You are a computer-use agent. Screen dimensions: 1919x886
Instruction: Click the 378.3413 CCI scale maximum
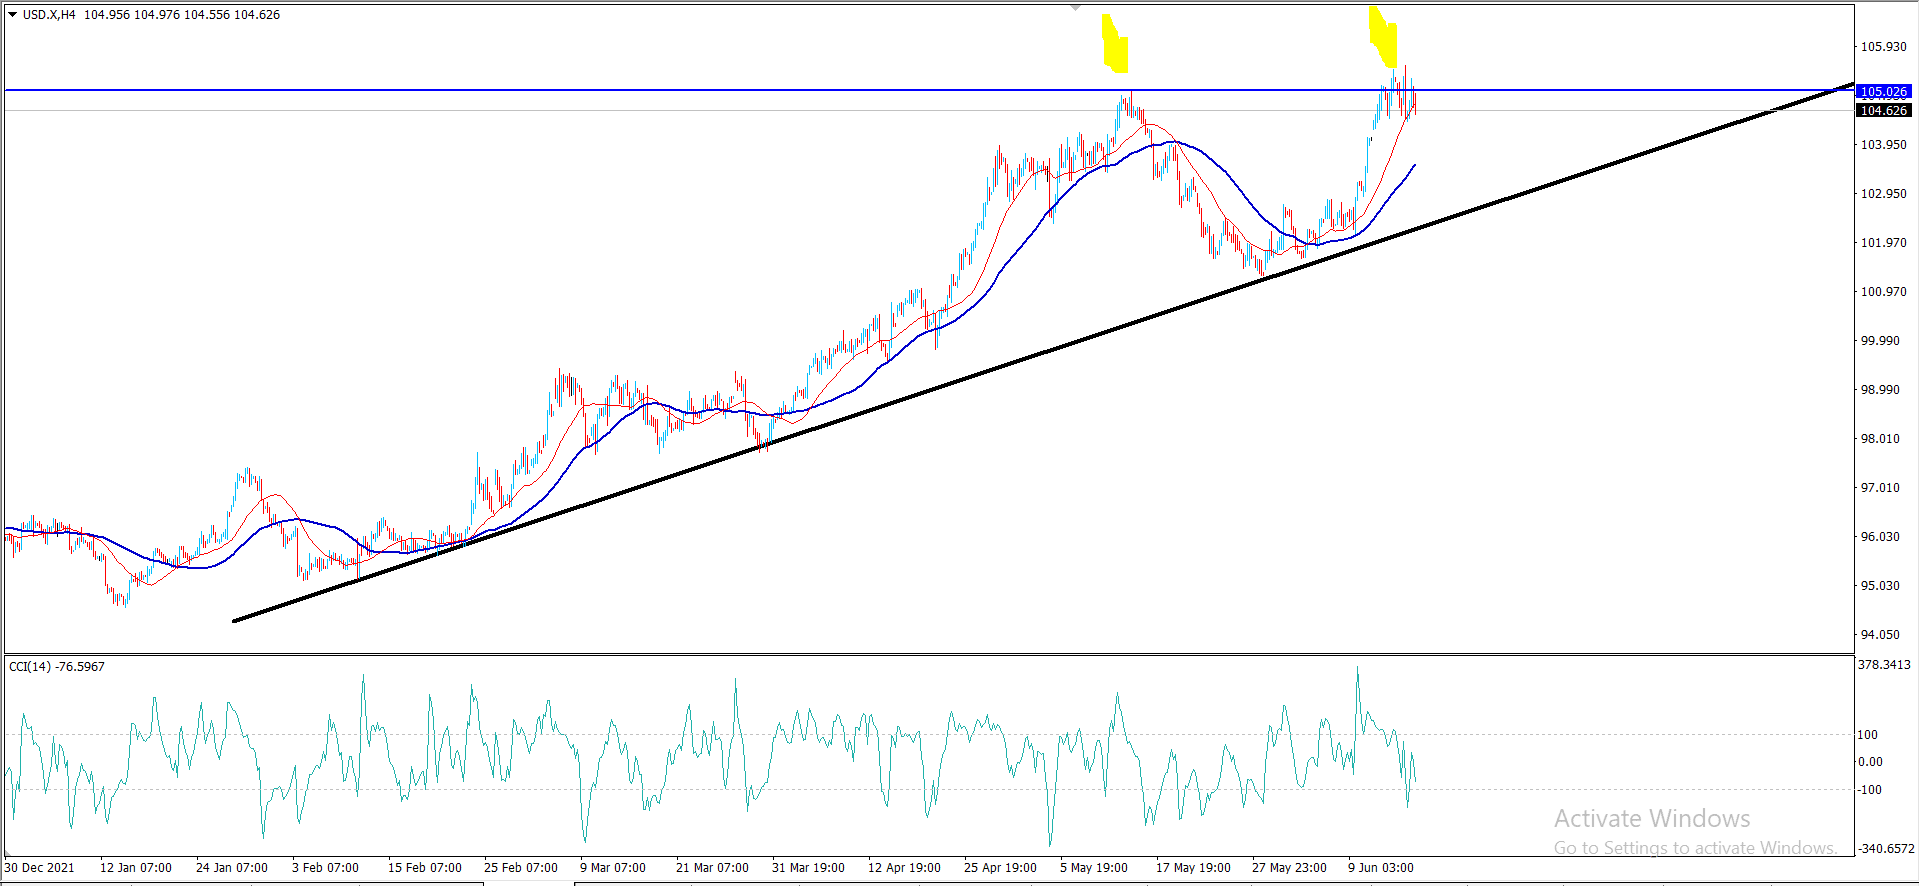pos(1884,665)
